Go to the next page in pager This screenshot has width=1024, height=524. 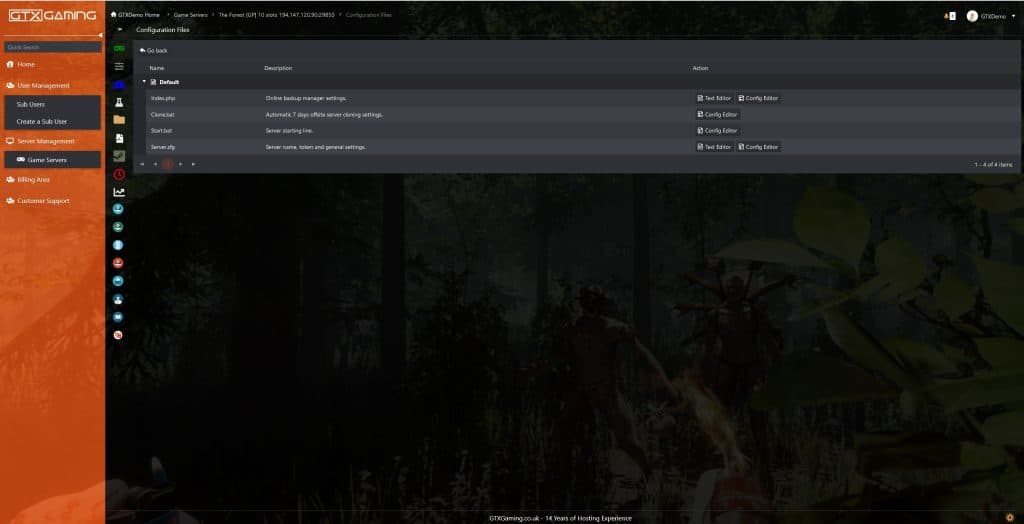[x=181, y=163]
